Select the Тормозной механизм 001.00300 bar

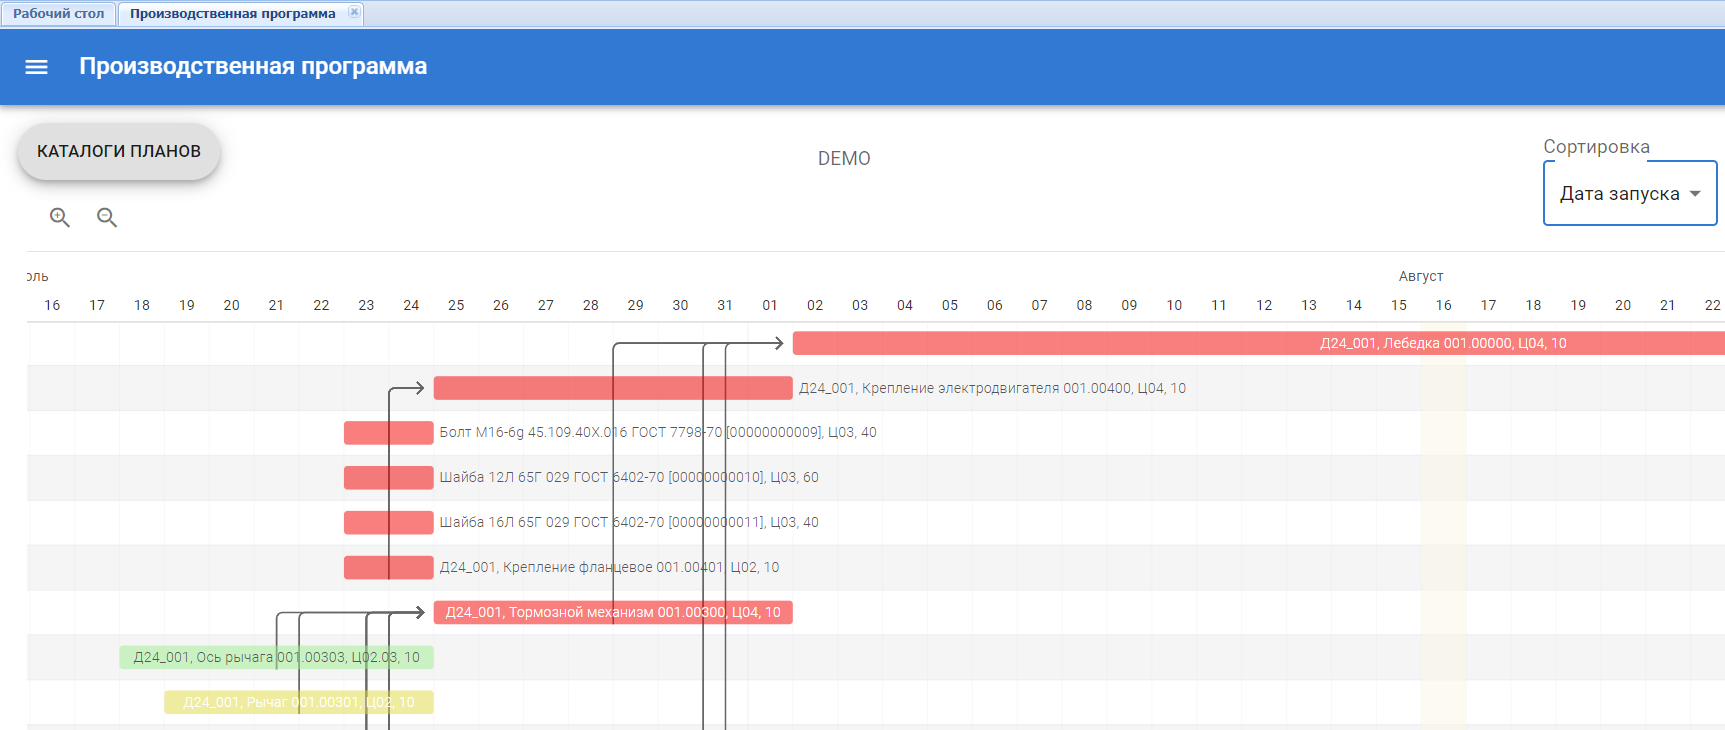pyautogui.click(x=612, y=612)
